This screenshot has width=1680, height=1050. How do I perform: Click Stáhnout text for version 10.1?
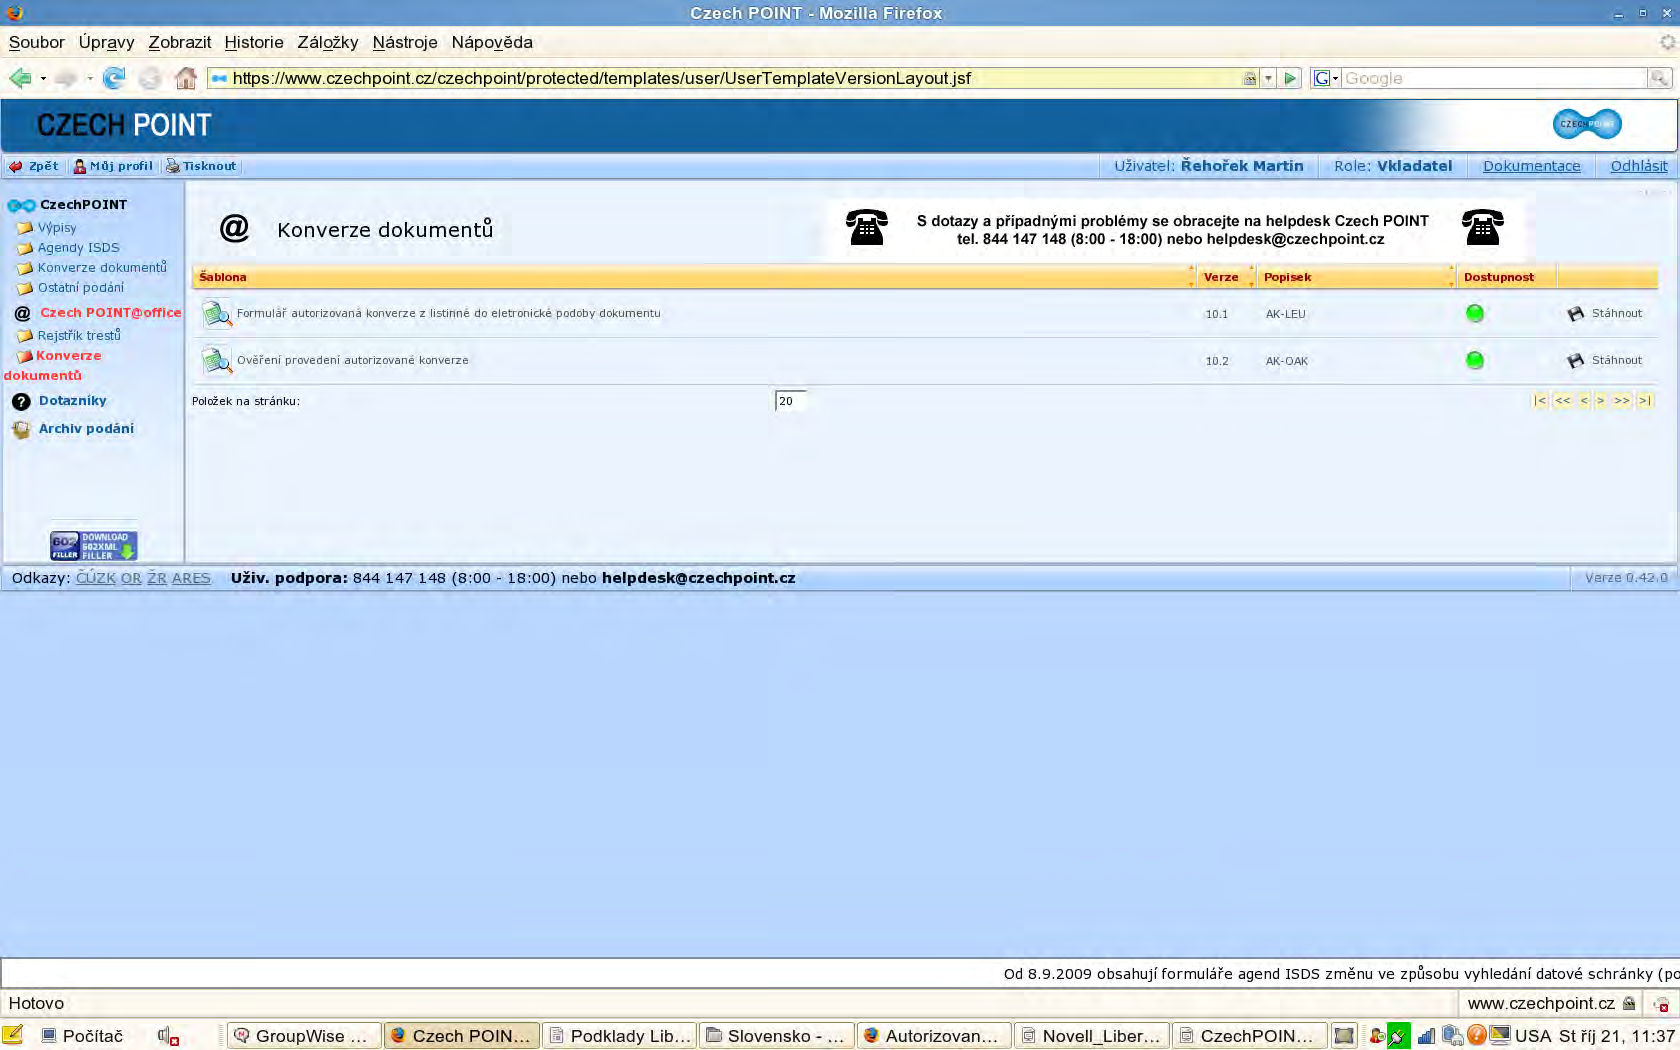[1617, 313]
